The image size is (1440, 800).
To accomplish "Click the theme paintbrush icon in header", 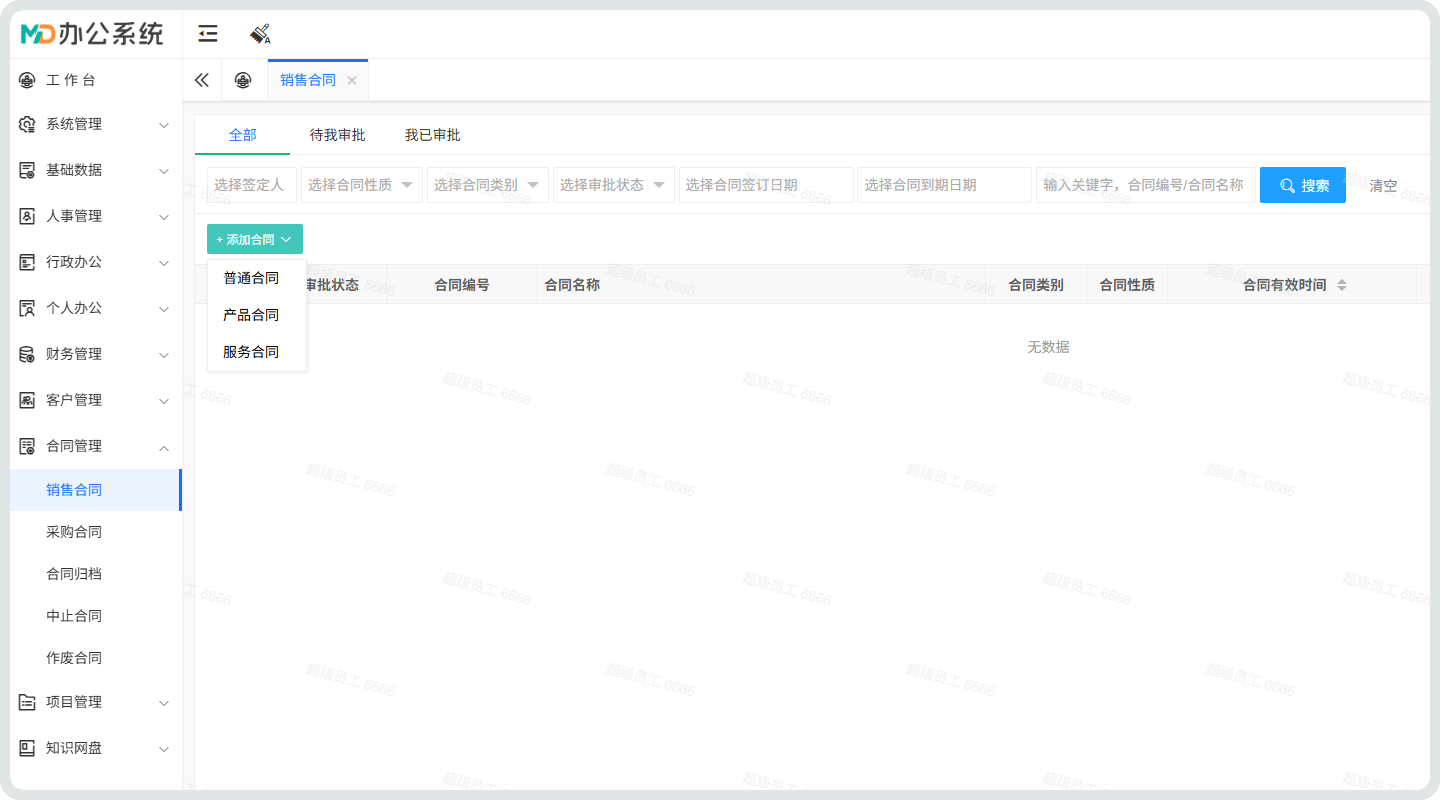I will tap(260, 35).
